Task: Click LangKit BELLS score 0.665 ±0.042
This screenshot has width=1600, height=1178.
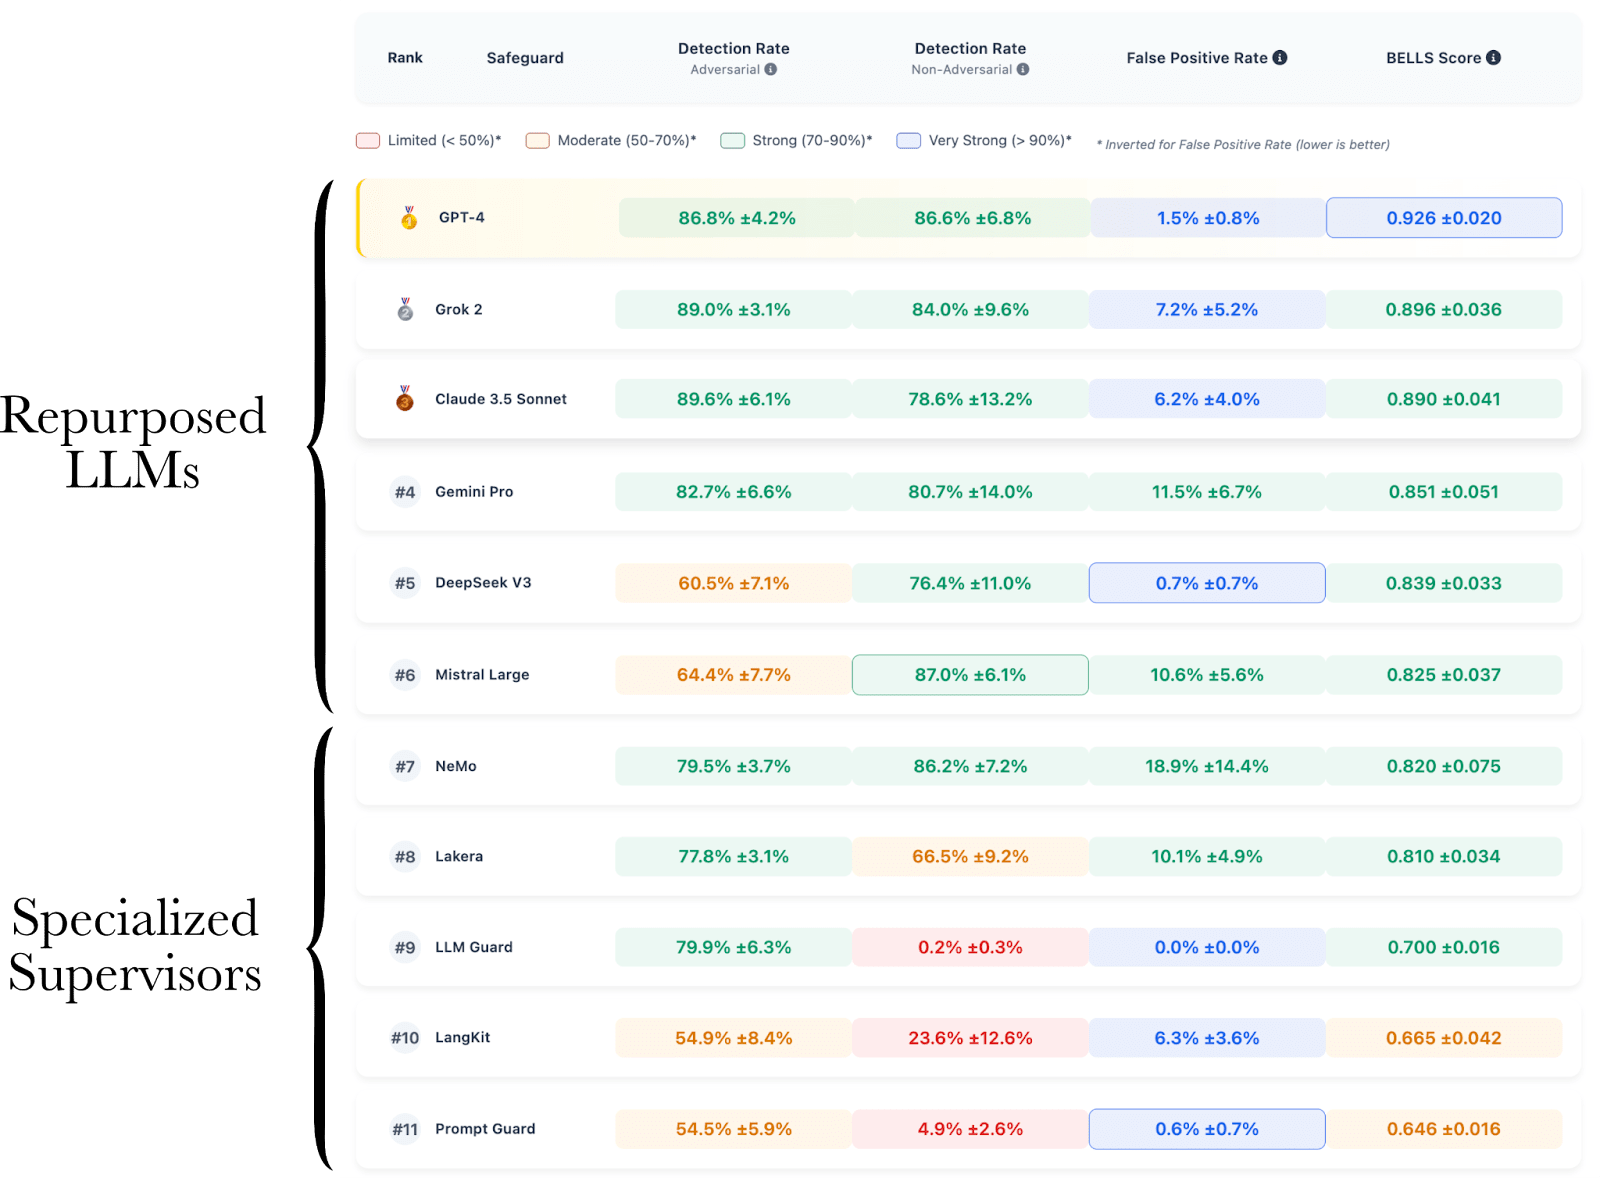Action: coord(1444,1038)
